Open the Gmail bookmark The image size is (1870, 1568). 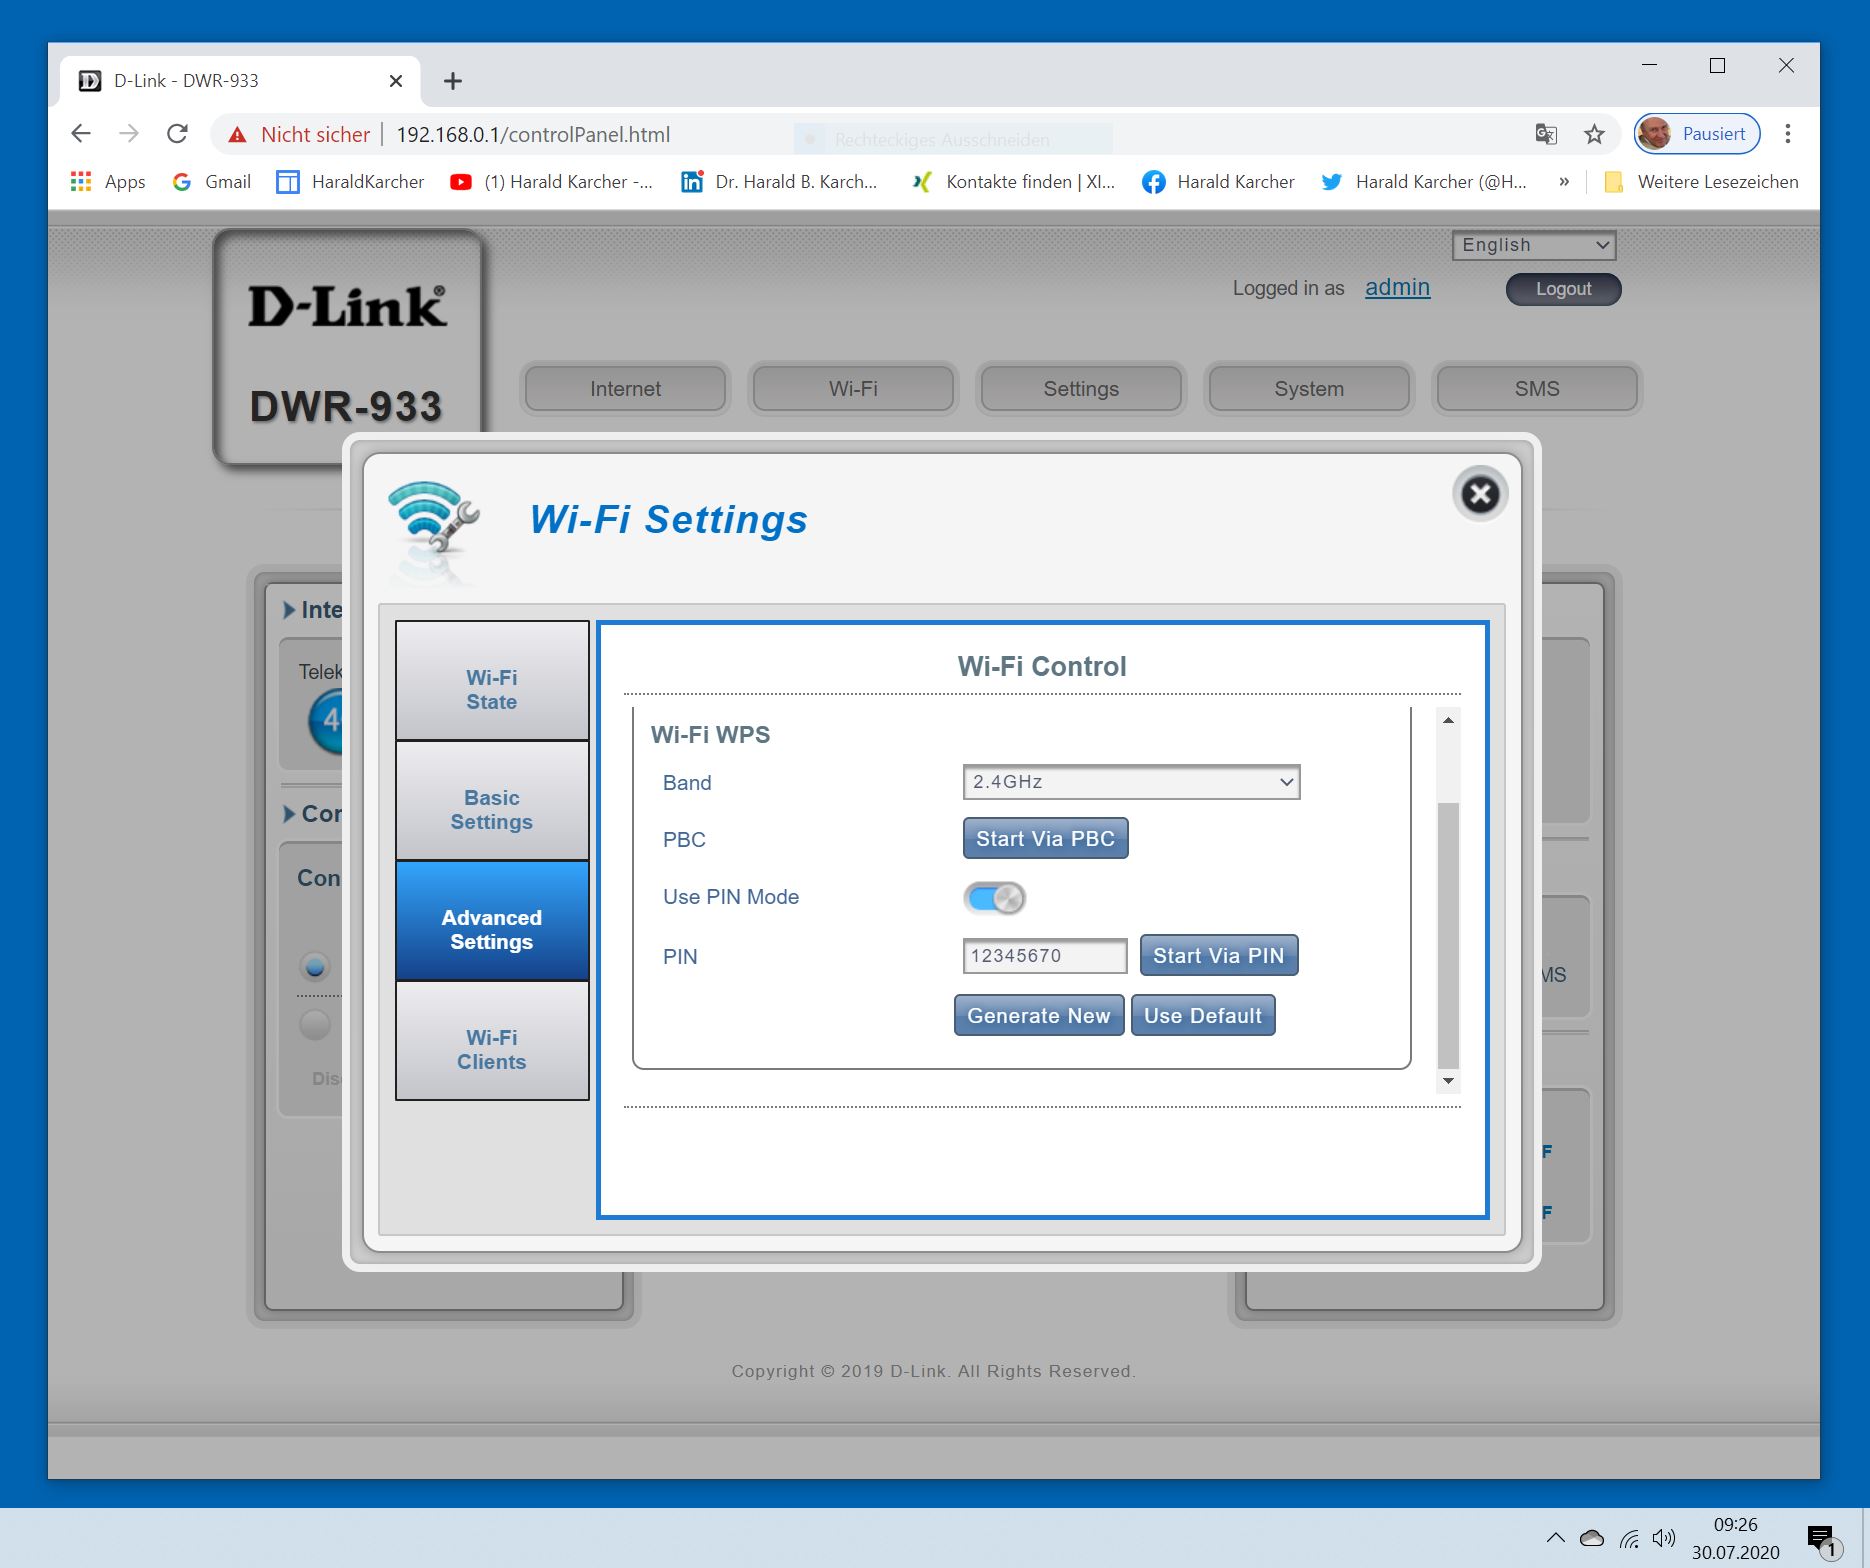pos(211,182)
